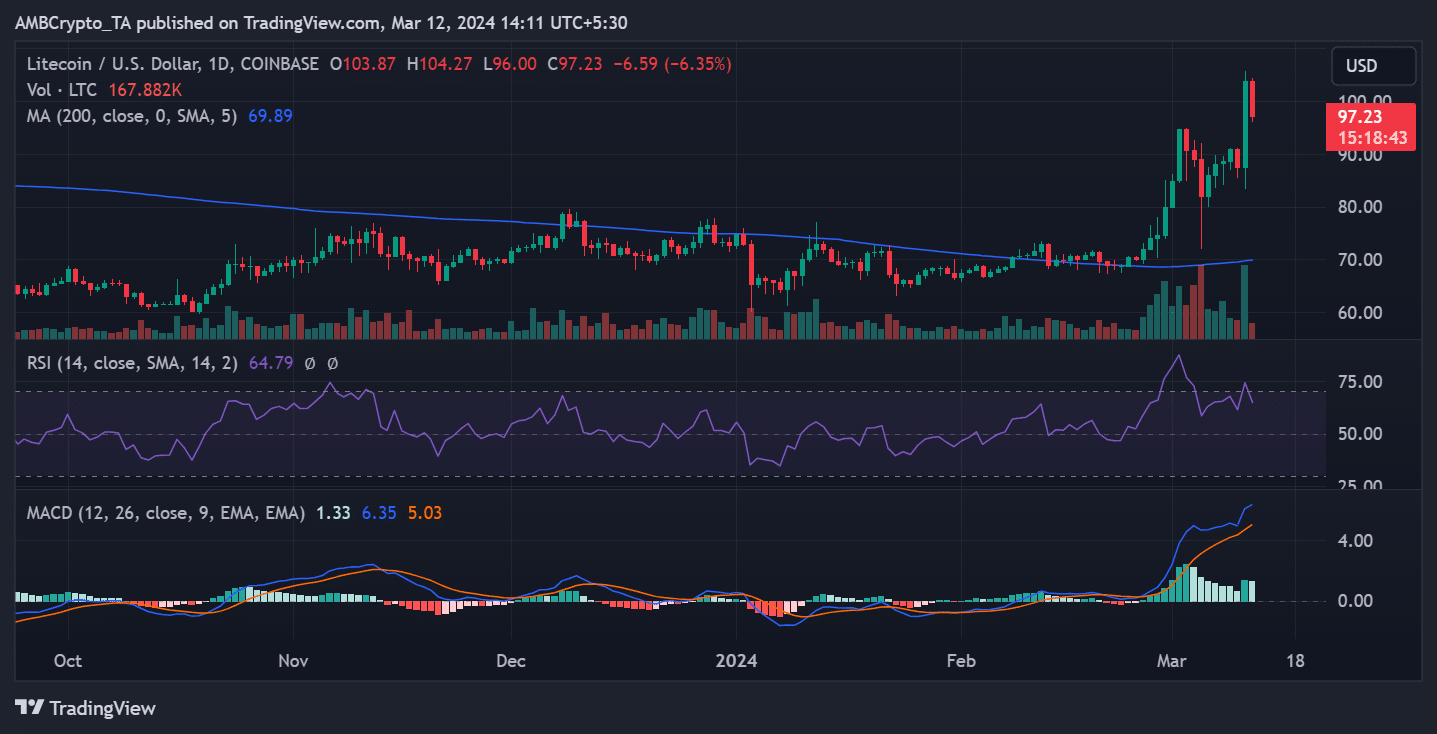Click the MACD histogram value 1.33
This screenshot has height=734, width=1437.
point(333,513)
